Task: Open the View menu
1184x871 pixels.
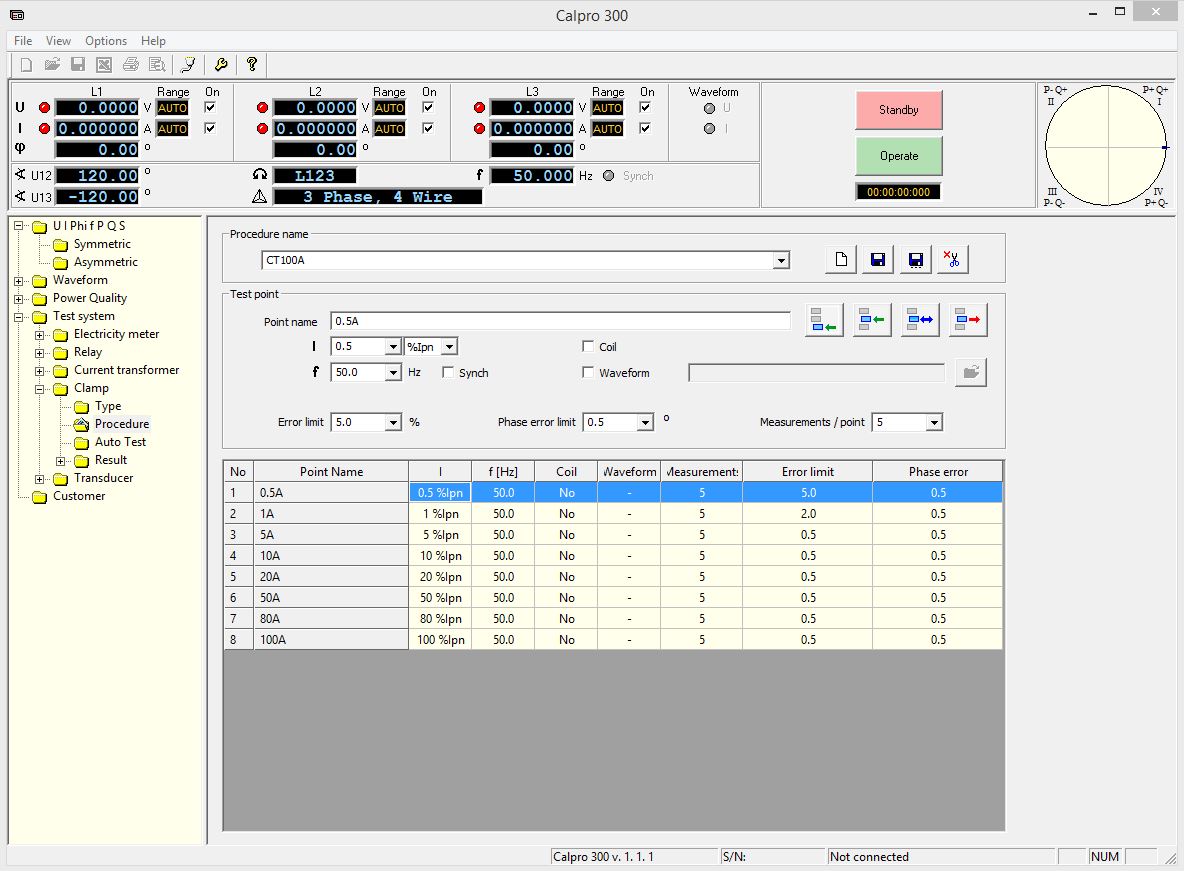Action: (58, 41)
